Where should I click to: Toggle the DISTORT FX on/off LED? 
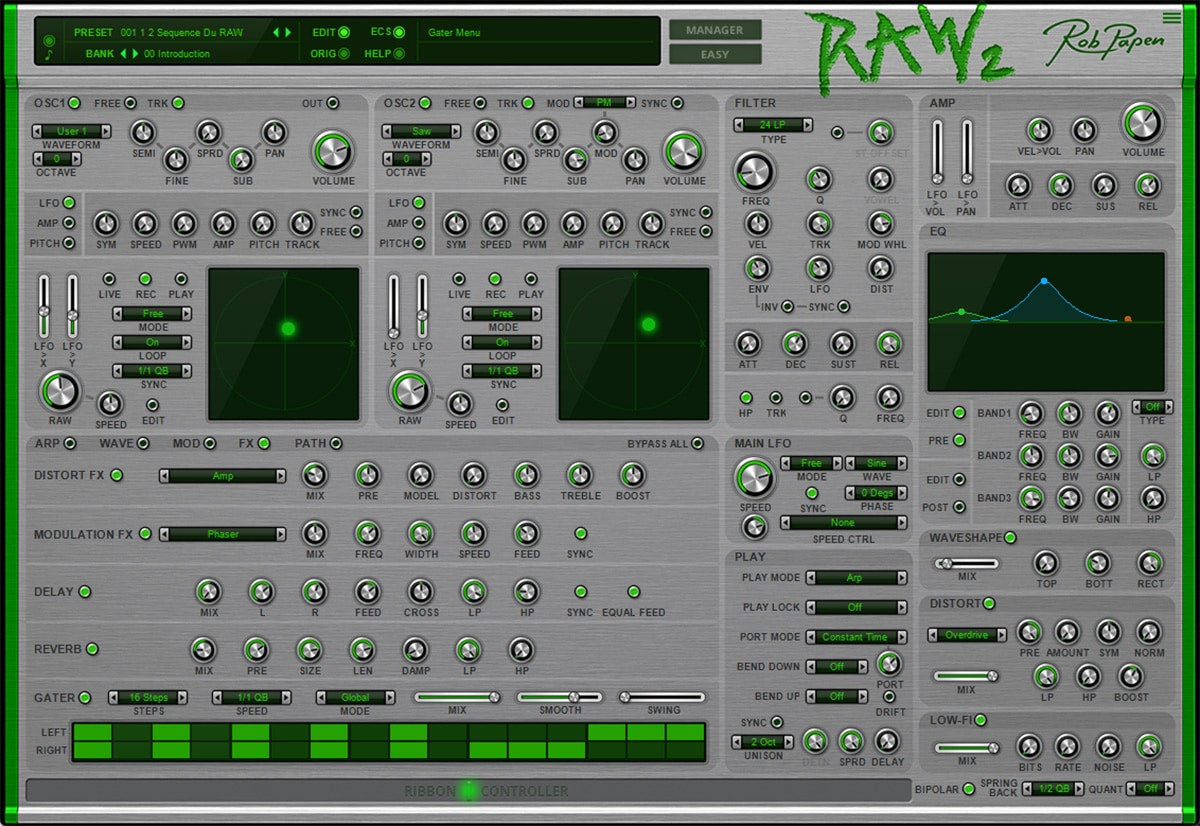[116, 475]
